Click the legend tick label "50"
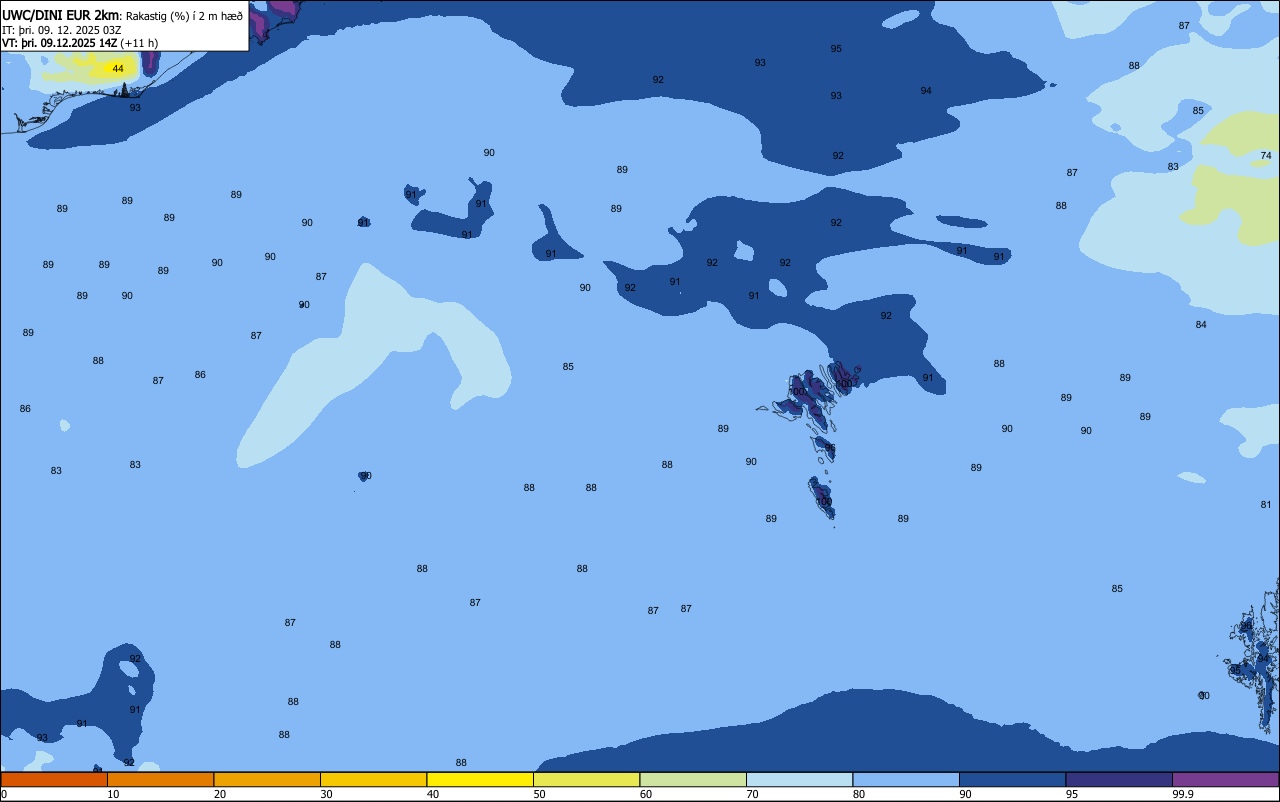The image size is (1280, 802). [539, 794]
